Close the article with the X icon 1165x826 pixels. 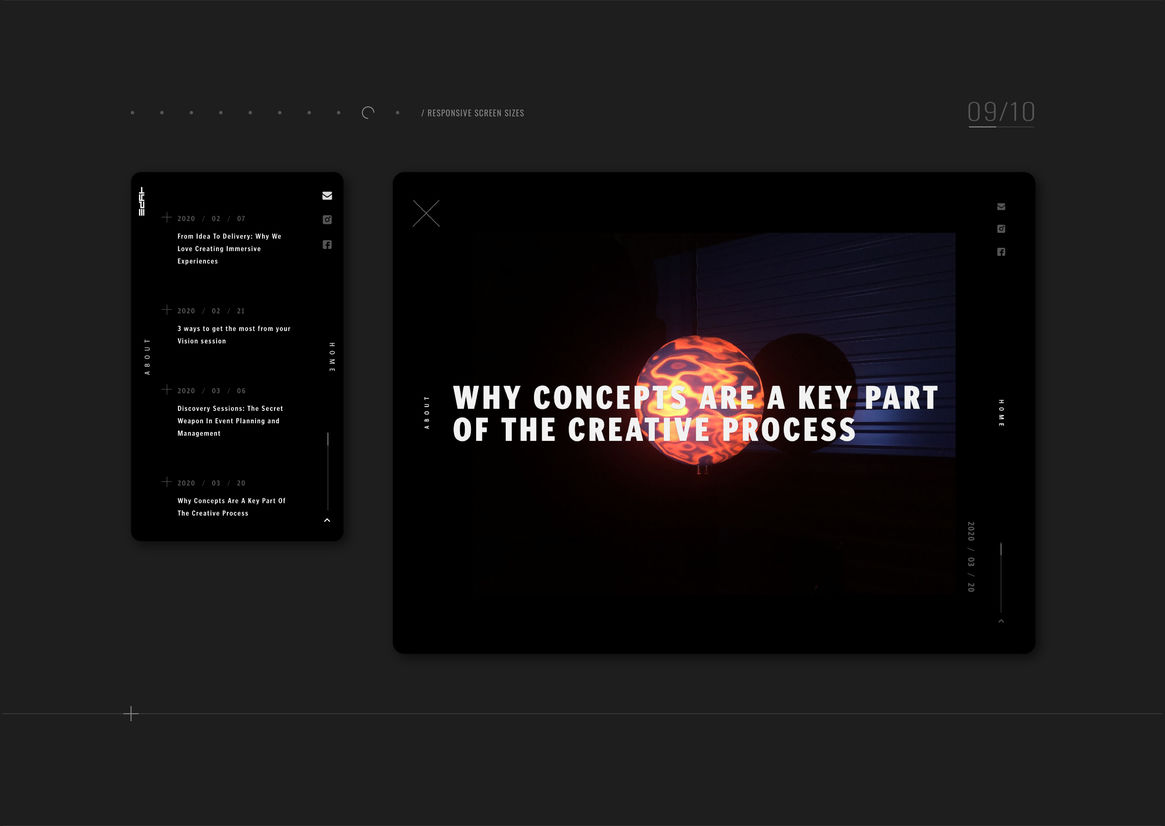point(426,214)
